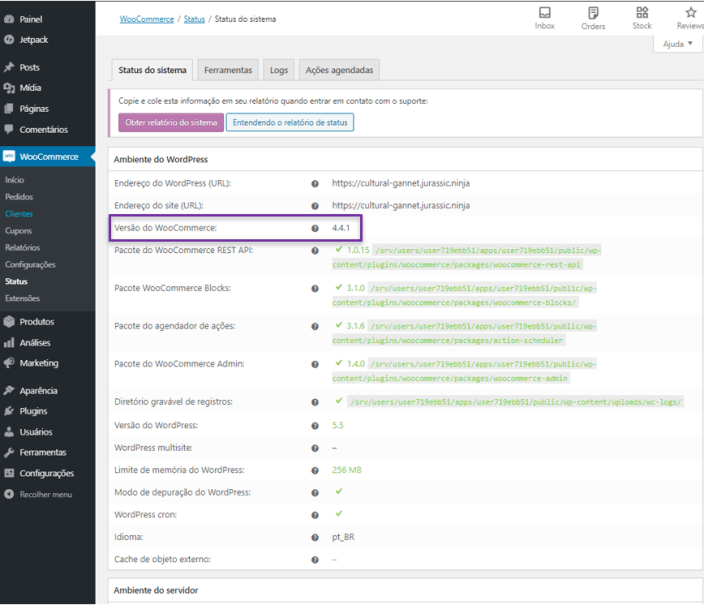Click the Ambiente do servidor section header

click(x=156, y=591)
